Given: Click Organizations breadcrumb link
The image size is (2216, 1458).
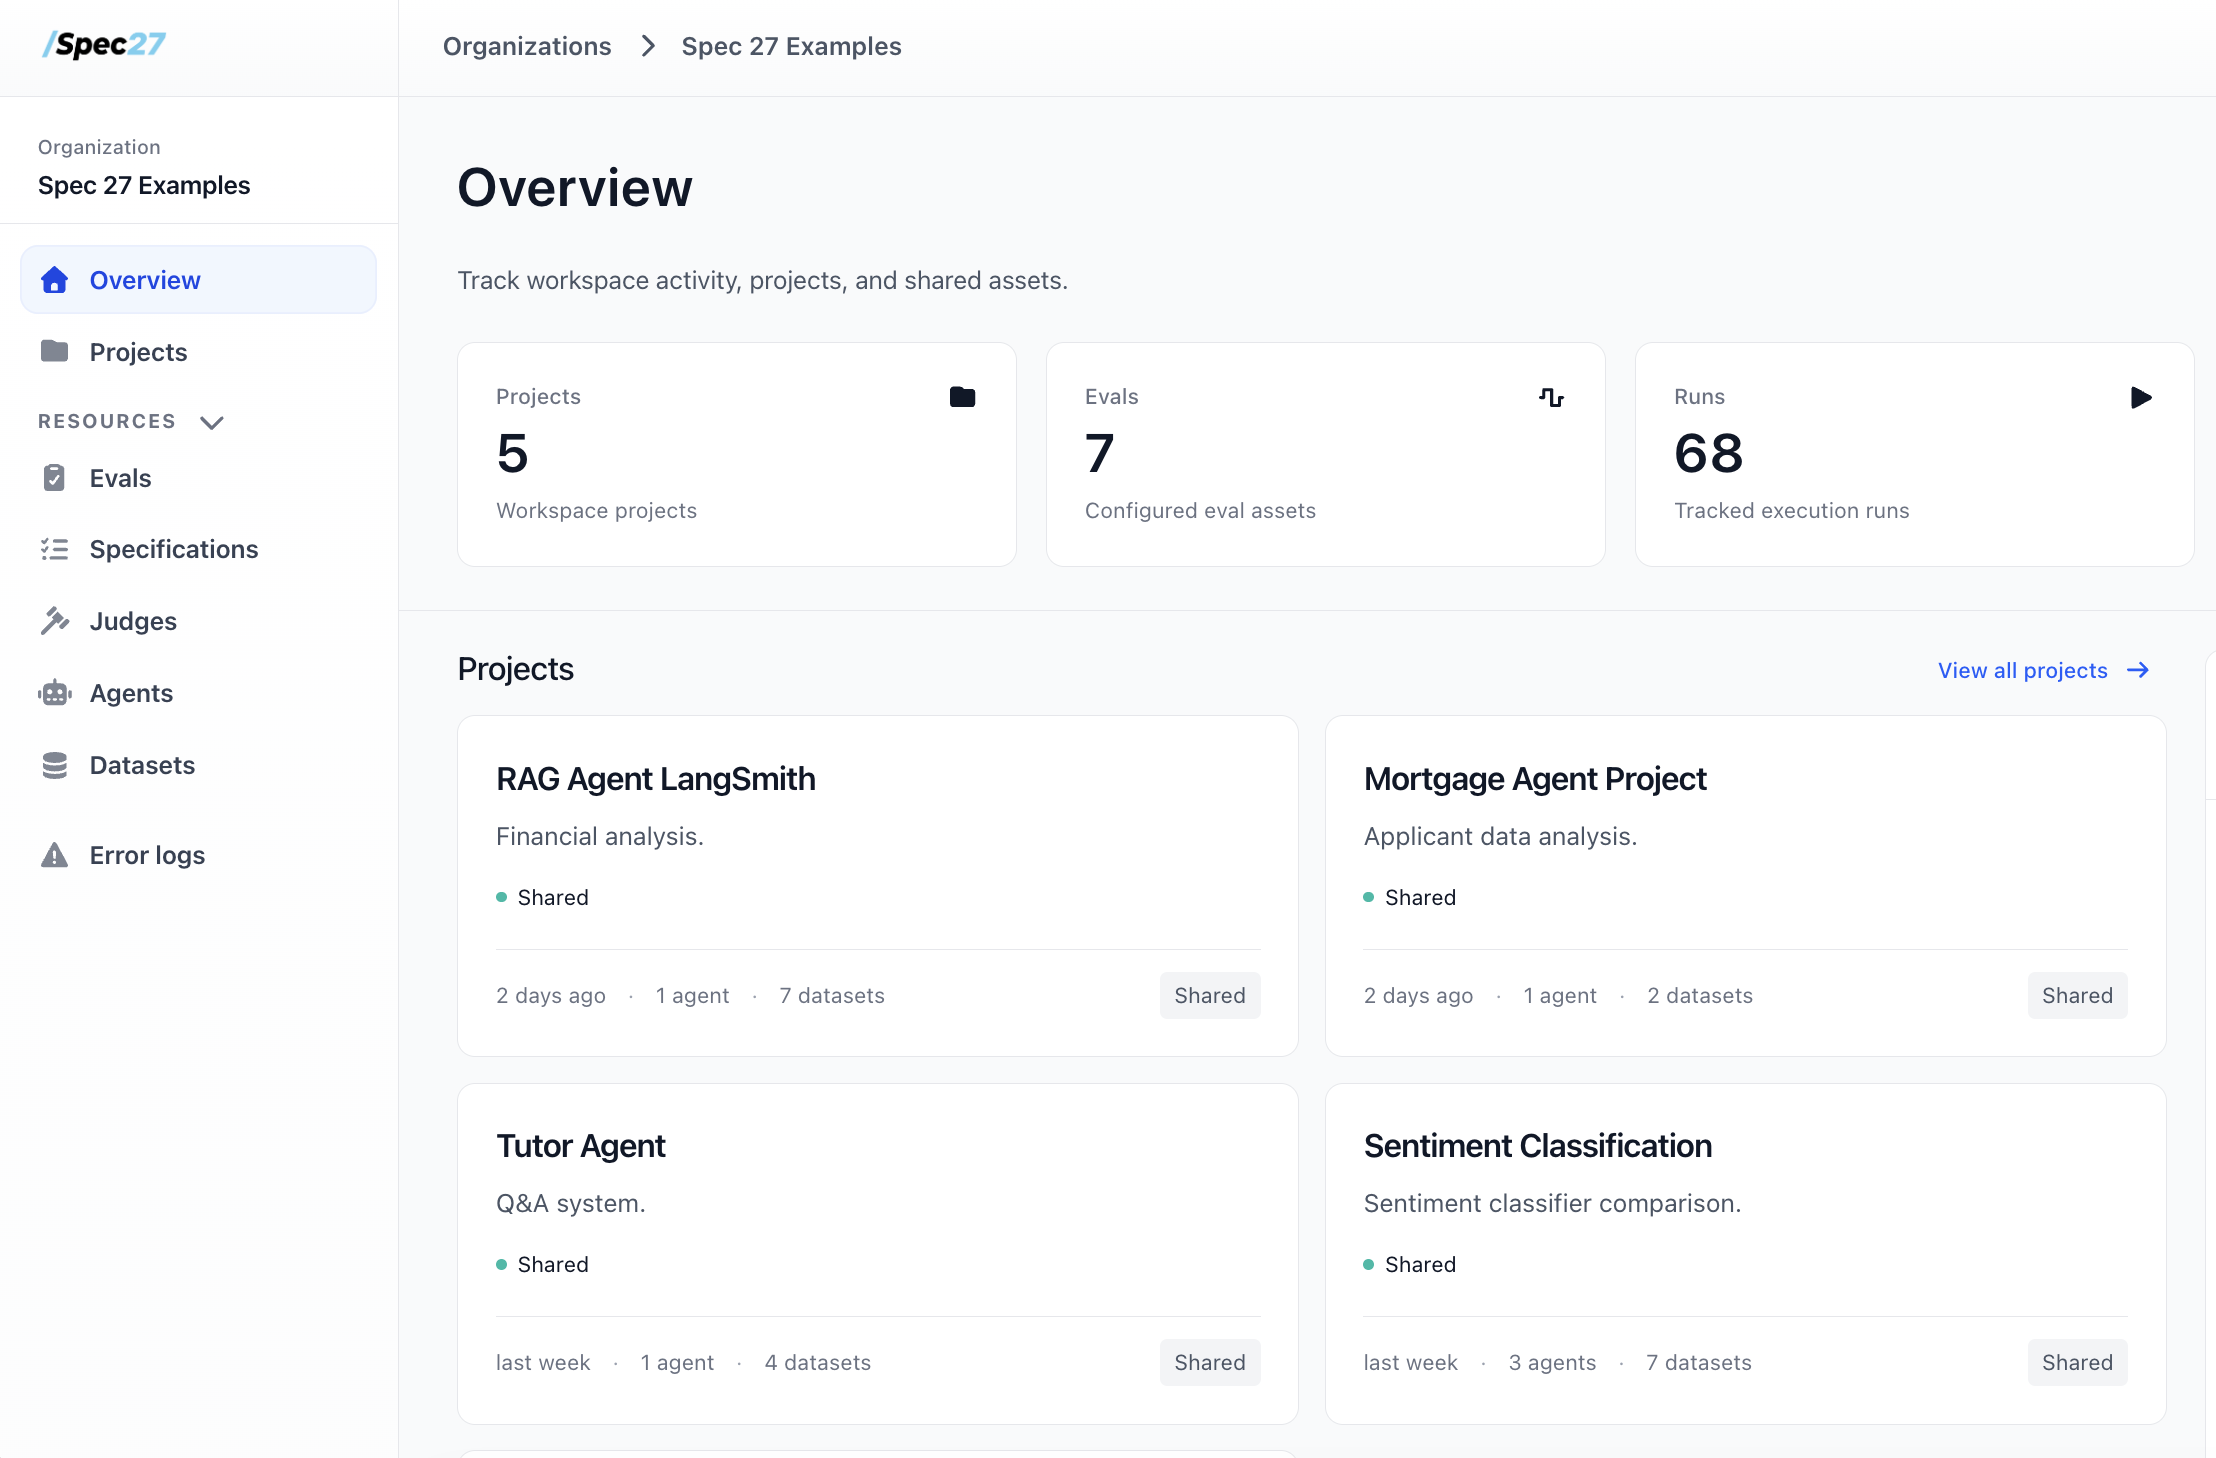Looking at the screenshot, I should tap(527, 46).
